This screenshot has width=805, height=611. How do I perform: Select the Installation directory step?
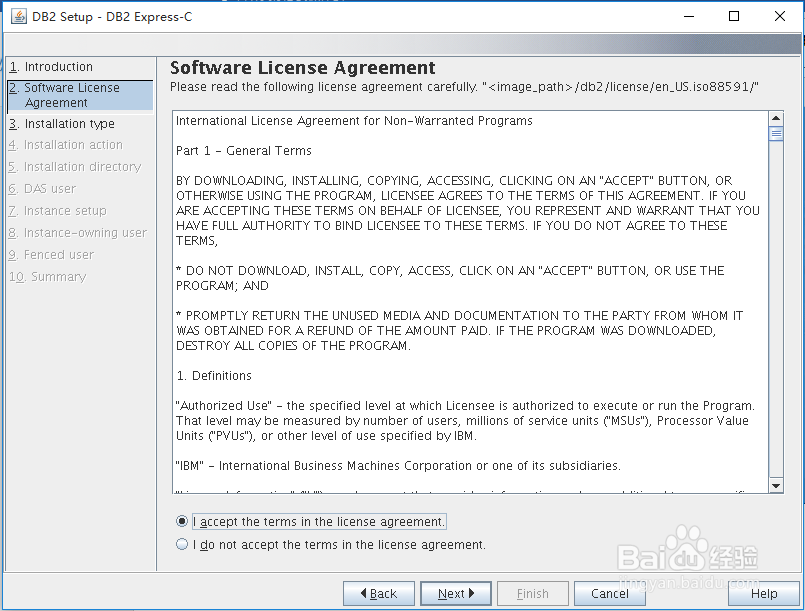[75, 167]
